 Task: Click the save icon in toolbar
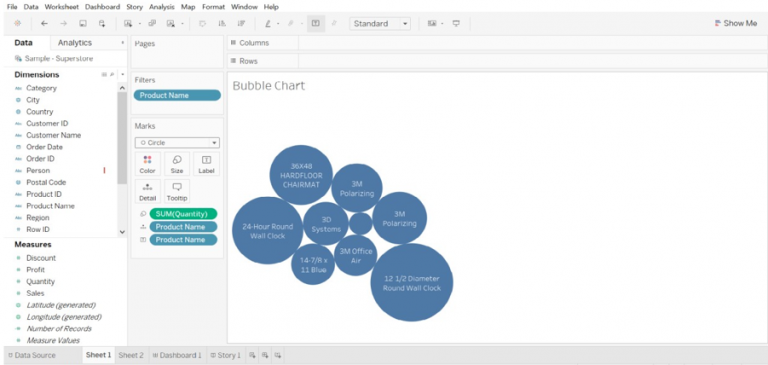(83, 24)
